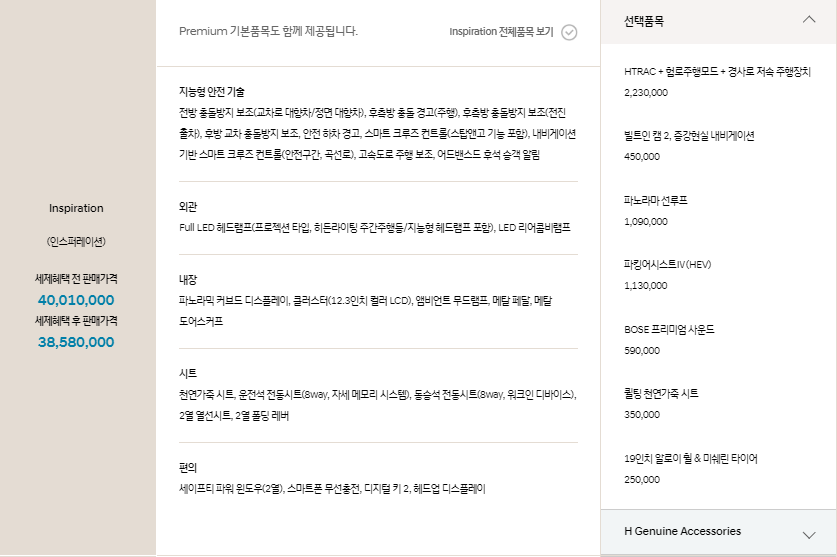Viewport: 837px width, 557px height.
Task: Click the 250,000 price value
Action: click(642, 479)
